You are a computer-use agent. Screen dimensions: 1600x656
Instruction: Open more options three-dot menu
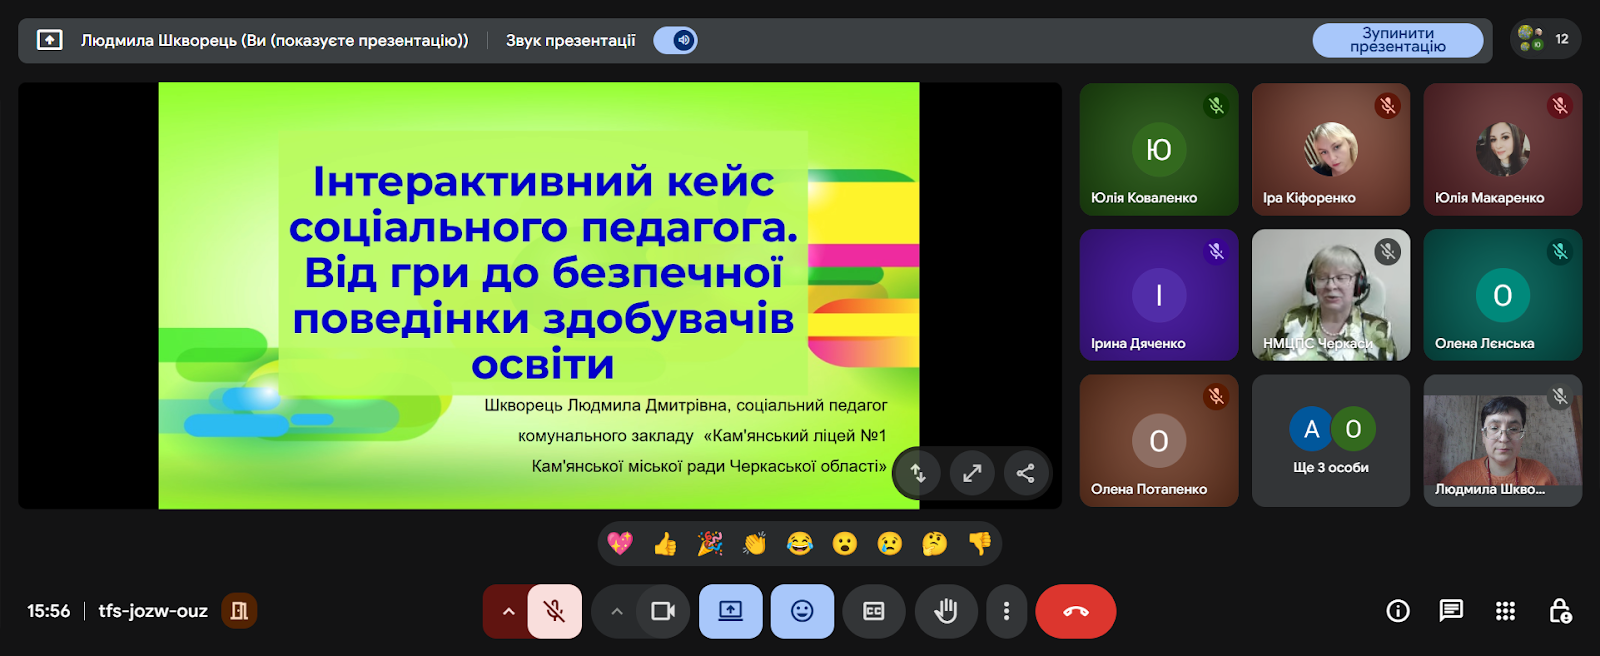[1006, 611]
